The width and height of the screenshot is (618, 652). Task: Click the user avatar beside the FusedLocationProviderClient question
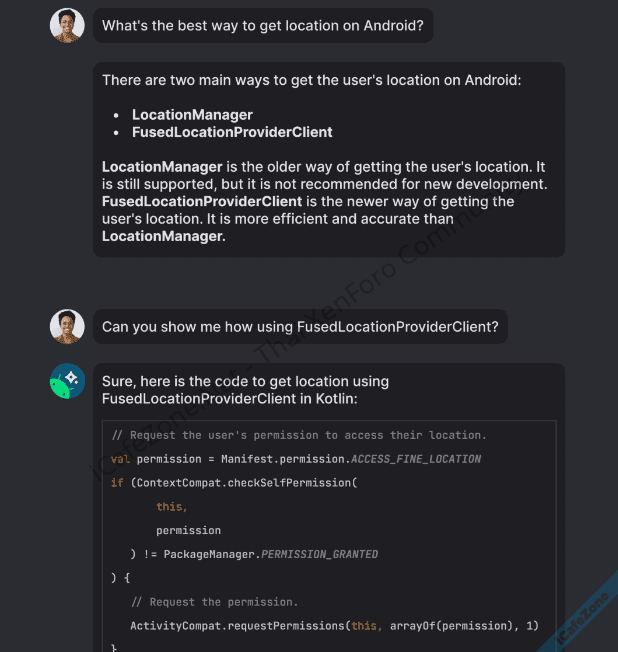point(67,326)
